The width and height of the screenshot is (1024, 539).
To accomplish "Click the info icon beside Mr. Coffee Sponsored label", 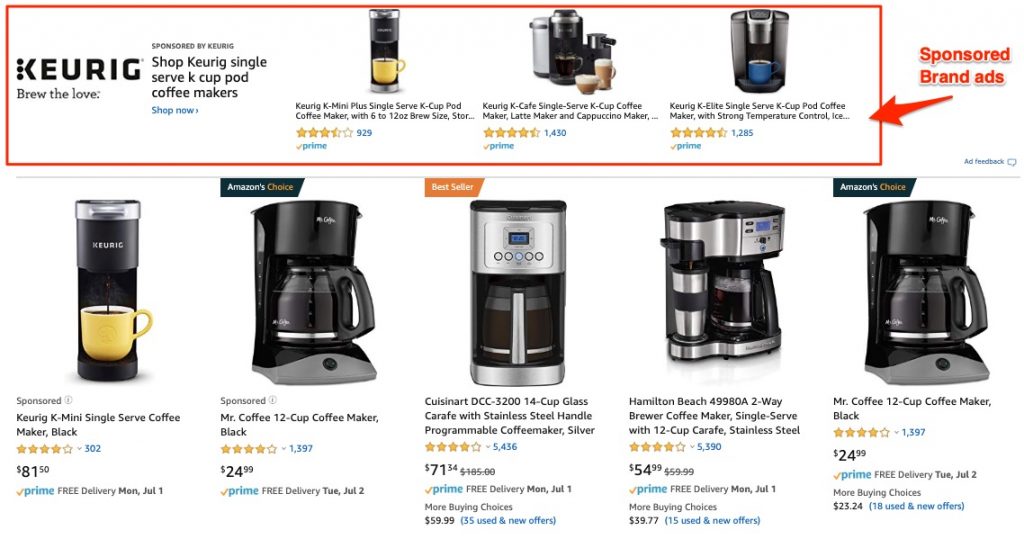I will point(272,400).
